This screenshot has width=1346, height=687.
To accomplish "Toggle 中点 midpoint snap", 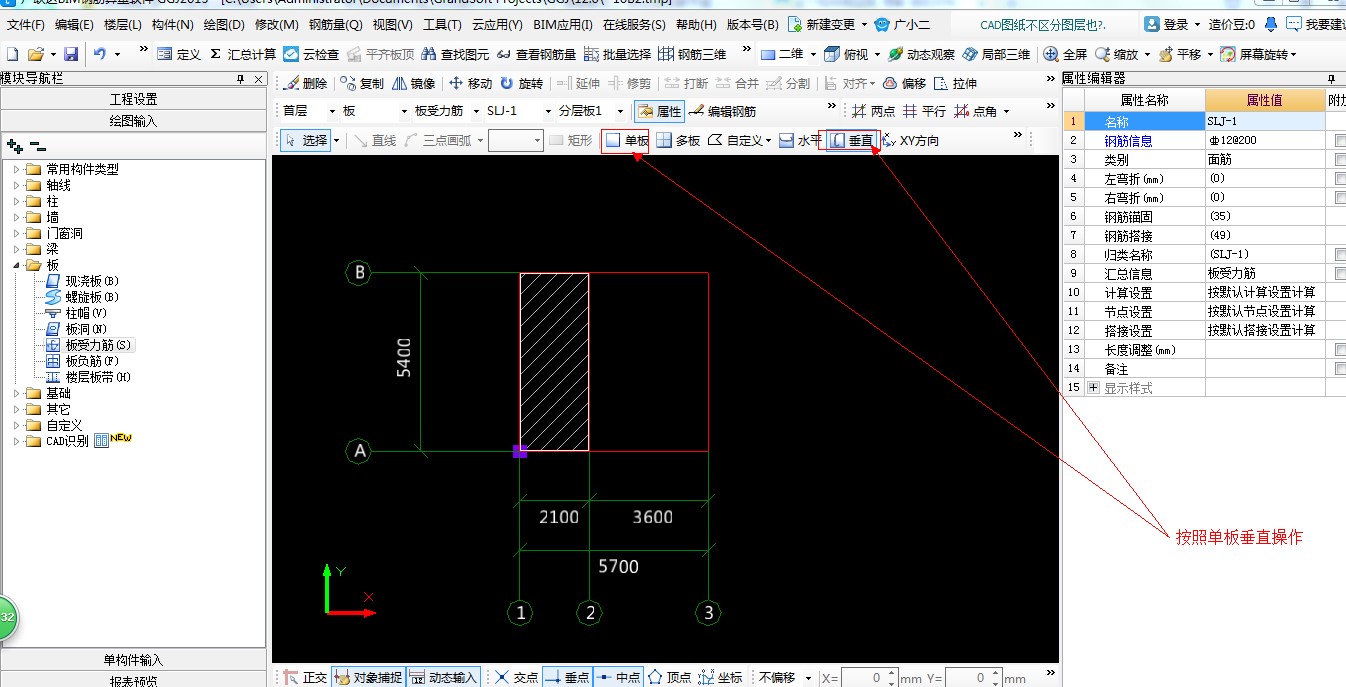I will pos(618,677).
